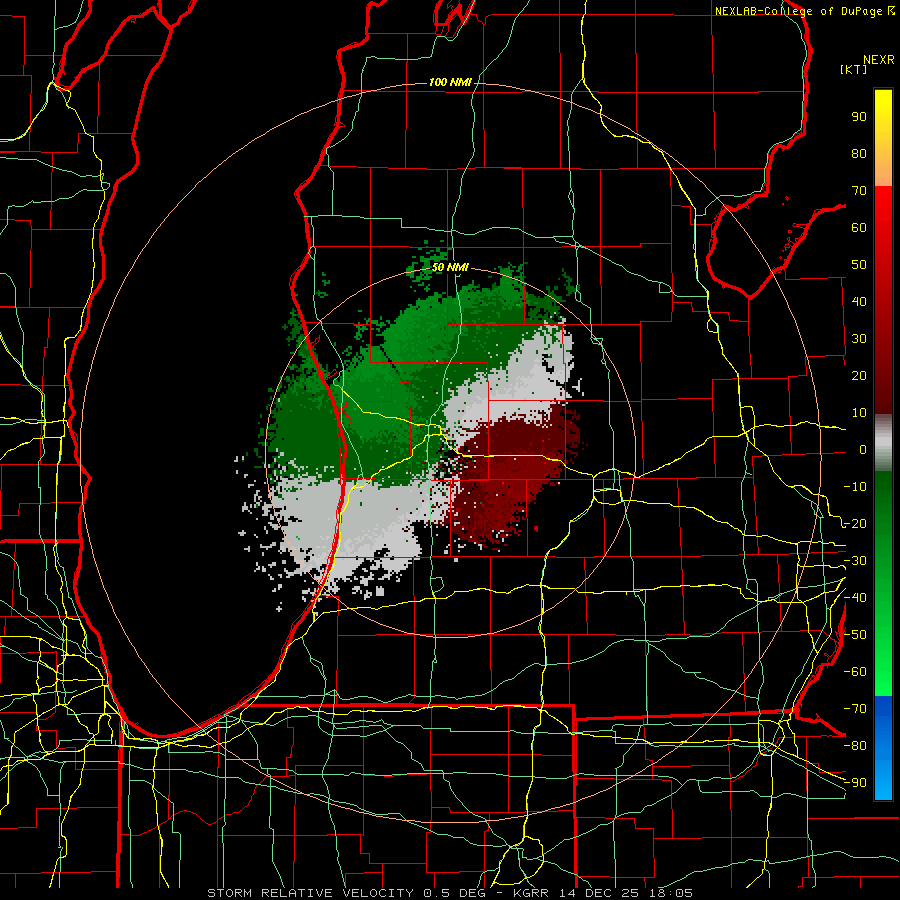Screen dimensions: 900x900
Task: Click the -50 tick label on velocity scale
Action: coord(855,635)
